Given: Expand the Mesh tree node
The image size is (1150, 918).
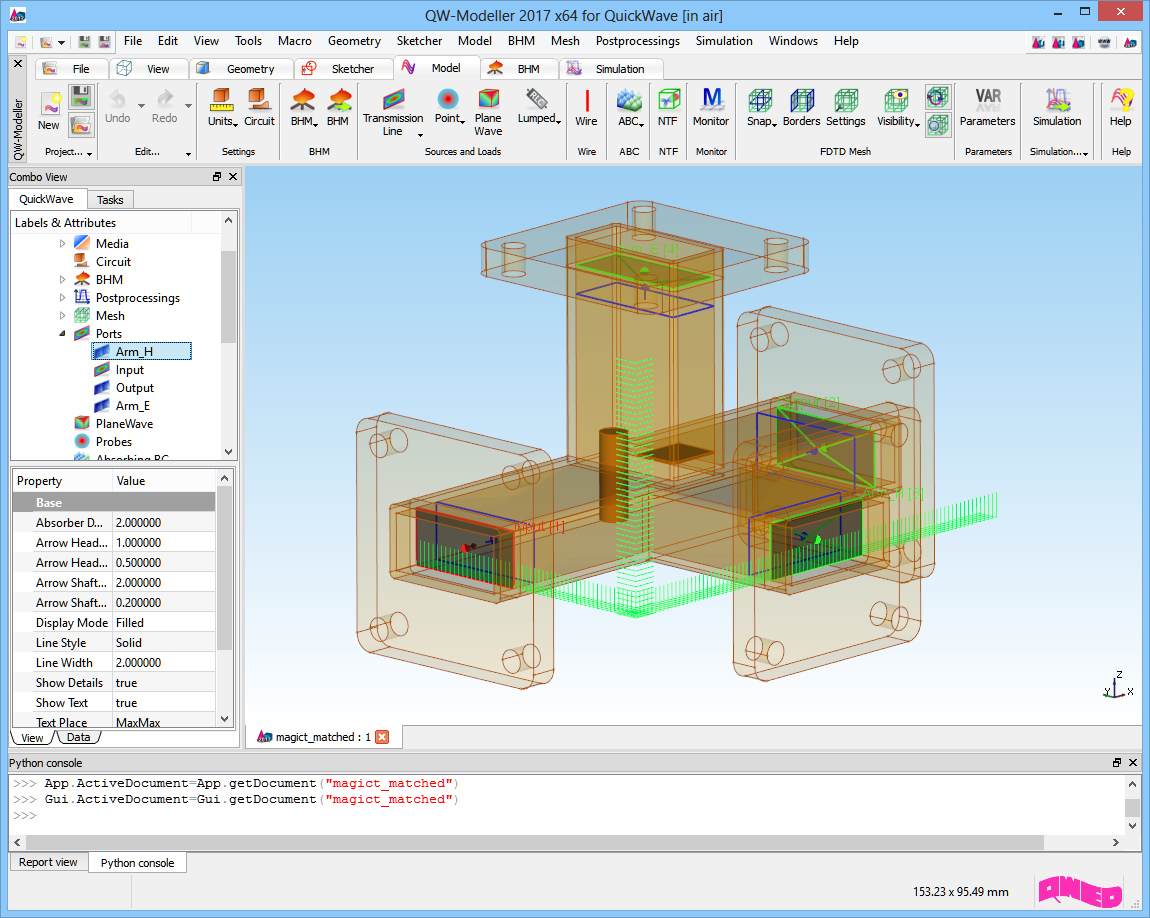Looking at the screenshot, I should (62, 315).
